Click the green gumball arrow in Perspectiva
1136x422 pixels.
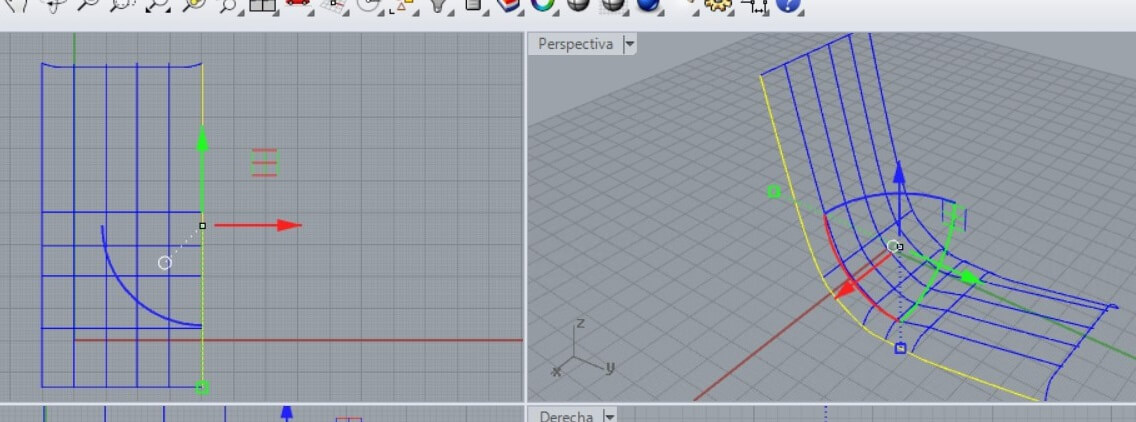point(971,278)
